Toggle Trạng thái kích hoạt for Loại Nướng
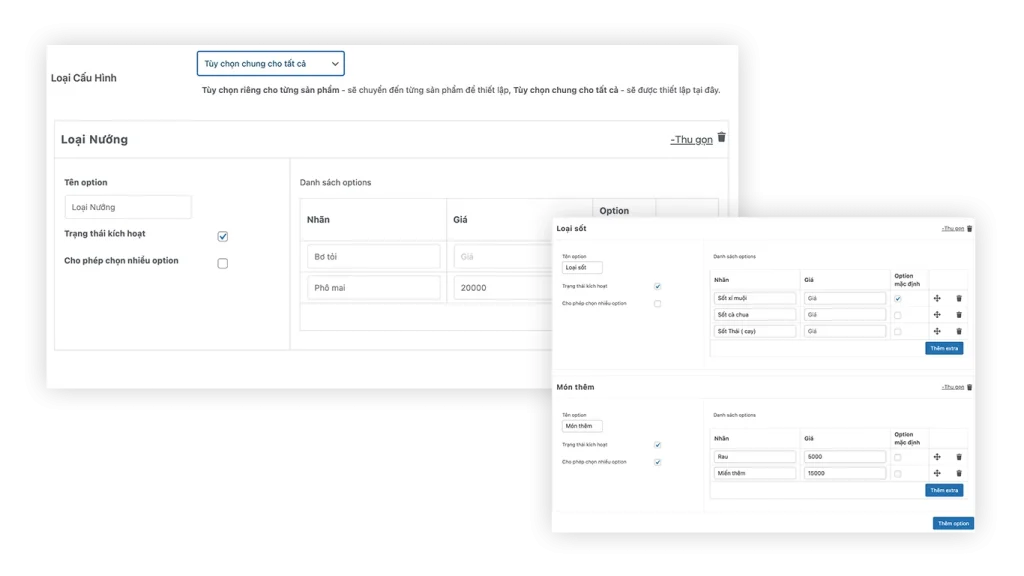1024x576 pixels. click(222, 236)
